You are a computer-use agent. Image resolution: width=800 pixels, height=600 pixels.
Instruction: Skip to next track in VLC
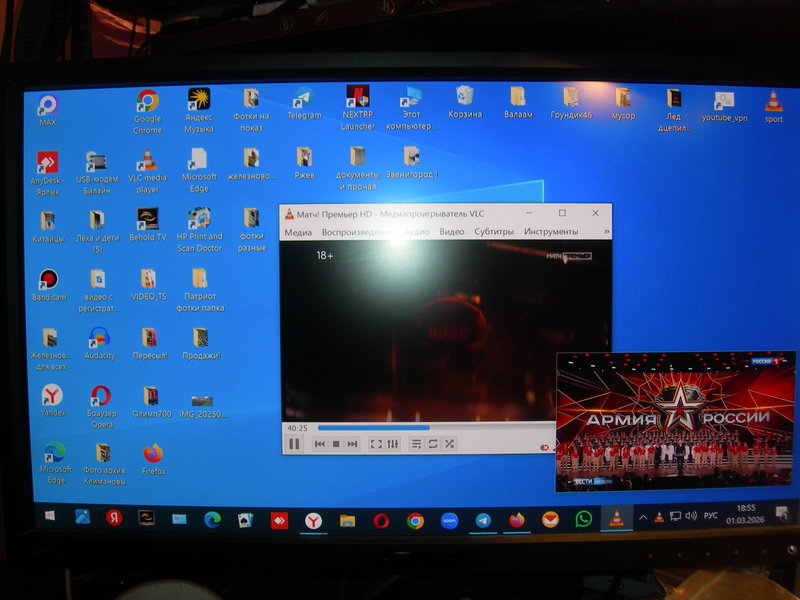(352, 444)
